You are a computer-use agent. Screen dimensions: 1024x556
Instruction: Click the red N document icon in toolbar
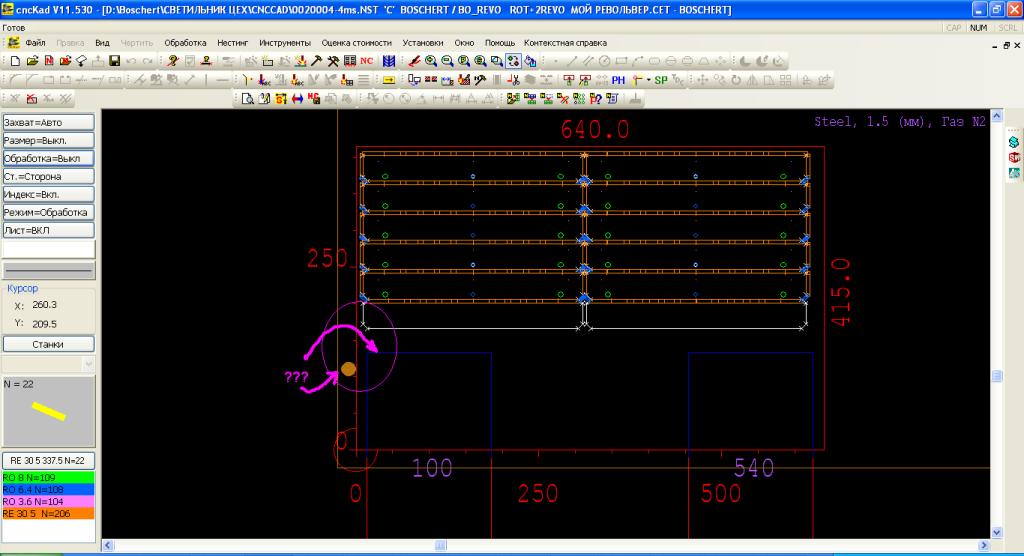[x=49, y=61]
